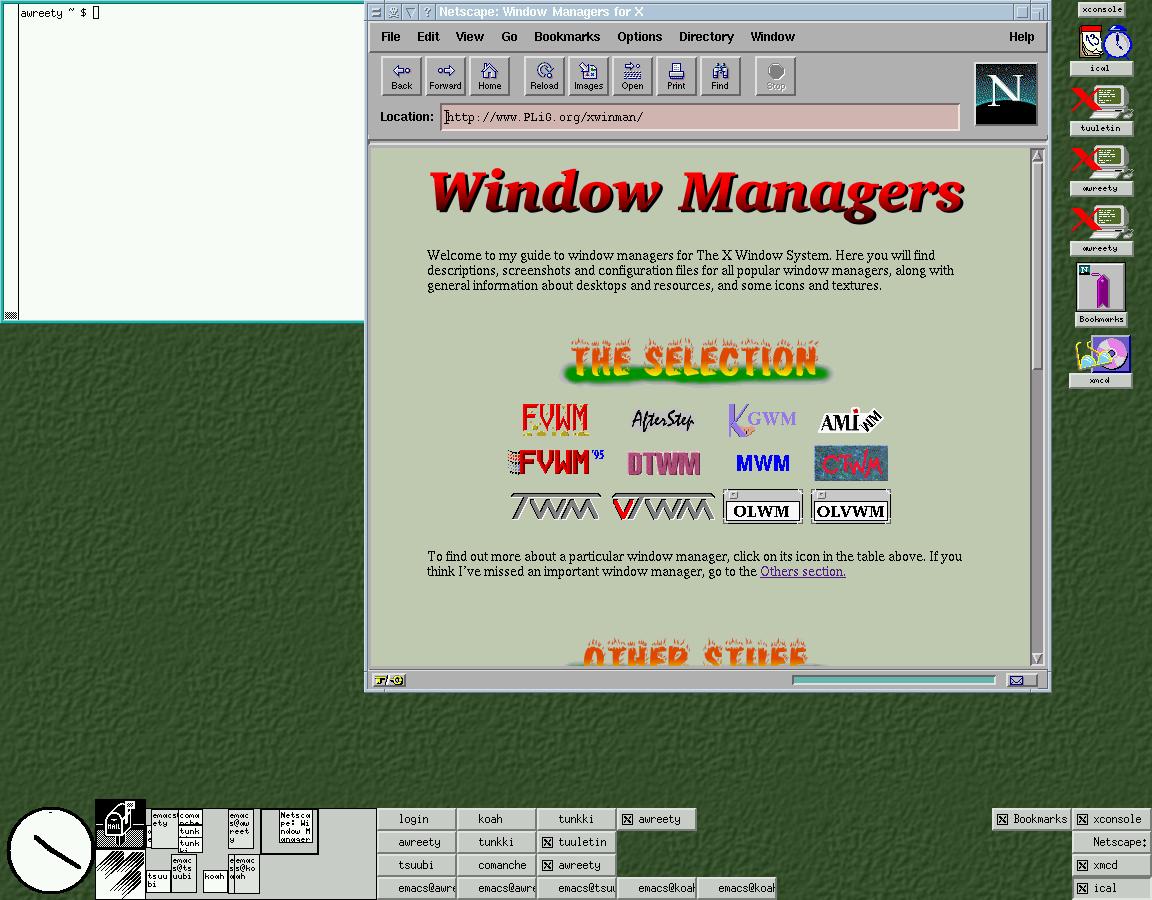This screenshot has height=900, width=1152.
Task: Click inside the xterm terminal prompt area
Action: [191, 162]
